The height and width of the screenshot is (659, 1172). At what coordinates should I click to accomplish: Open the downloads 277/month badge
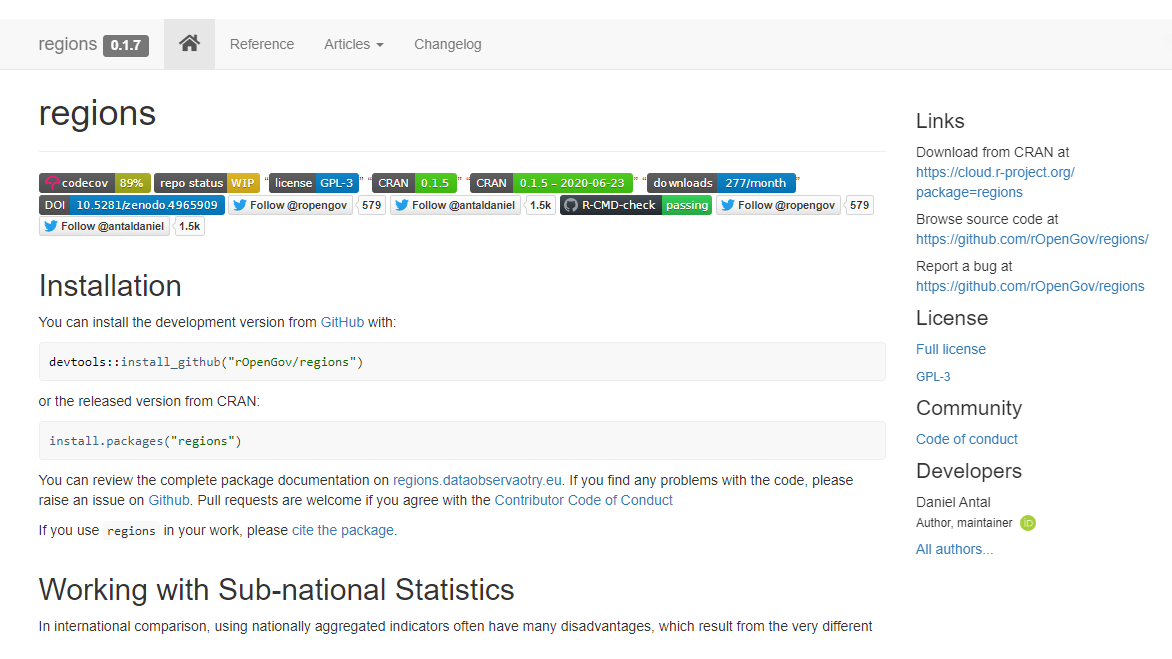pyautogui.click(x=721, y=183)
